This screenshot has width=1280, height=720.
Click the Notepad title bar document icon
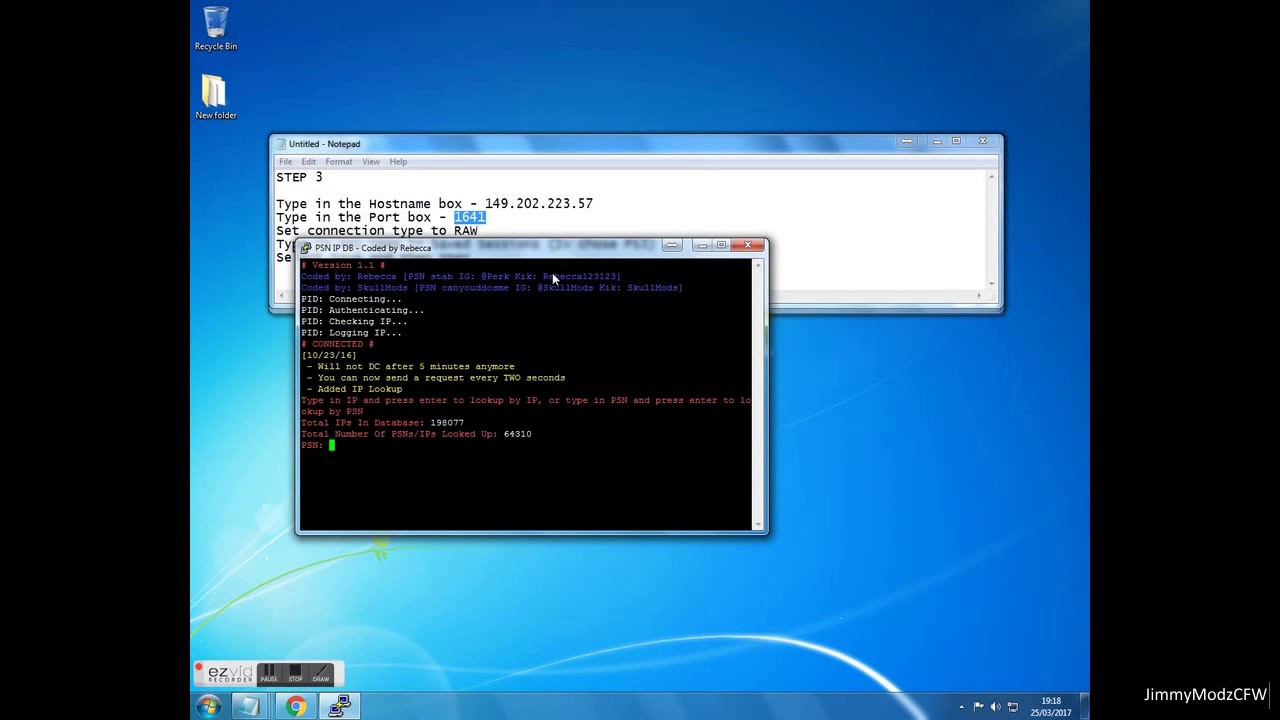tap(281, 144)
